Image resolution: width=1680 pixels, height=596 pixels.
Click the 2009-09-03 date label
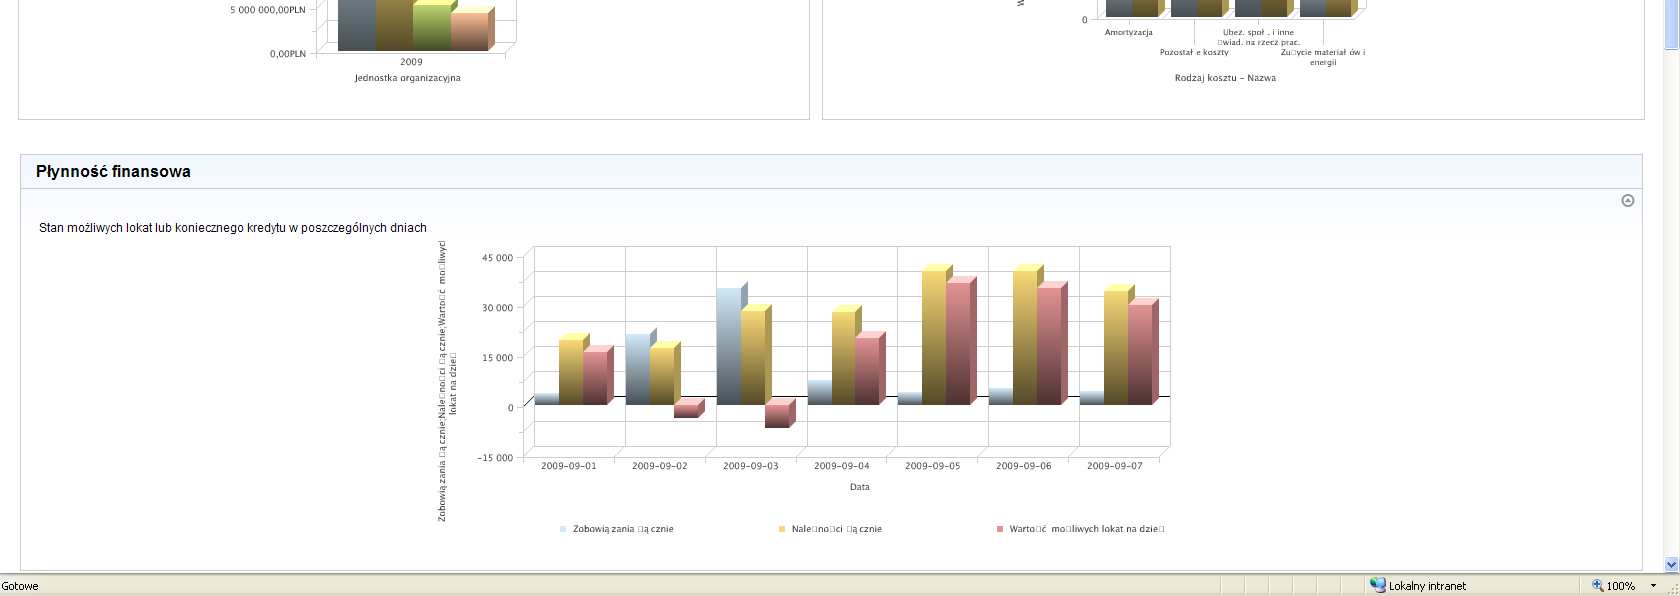(751, 466)
